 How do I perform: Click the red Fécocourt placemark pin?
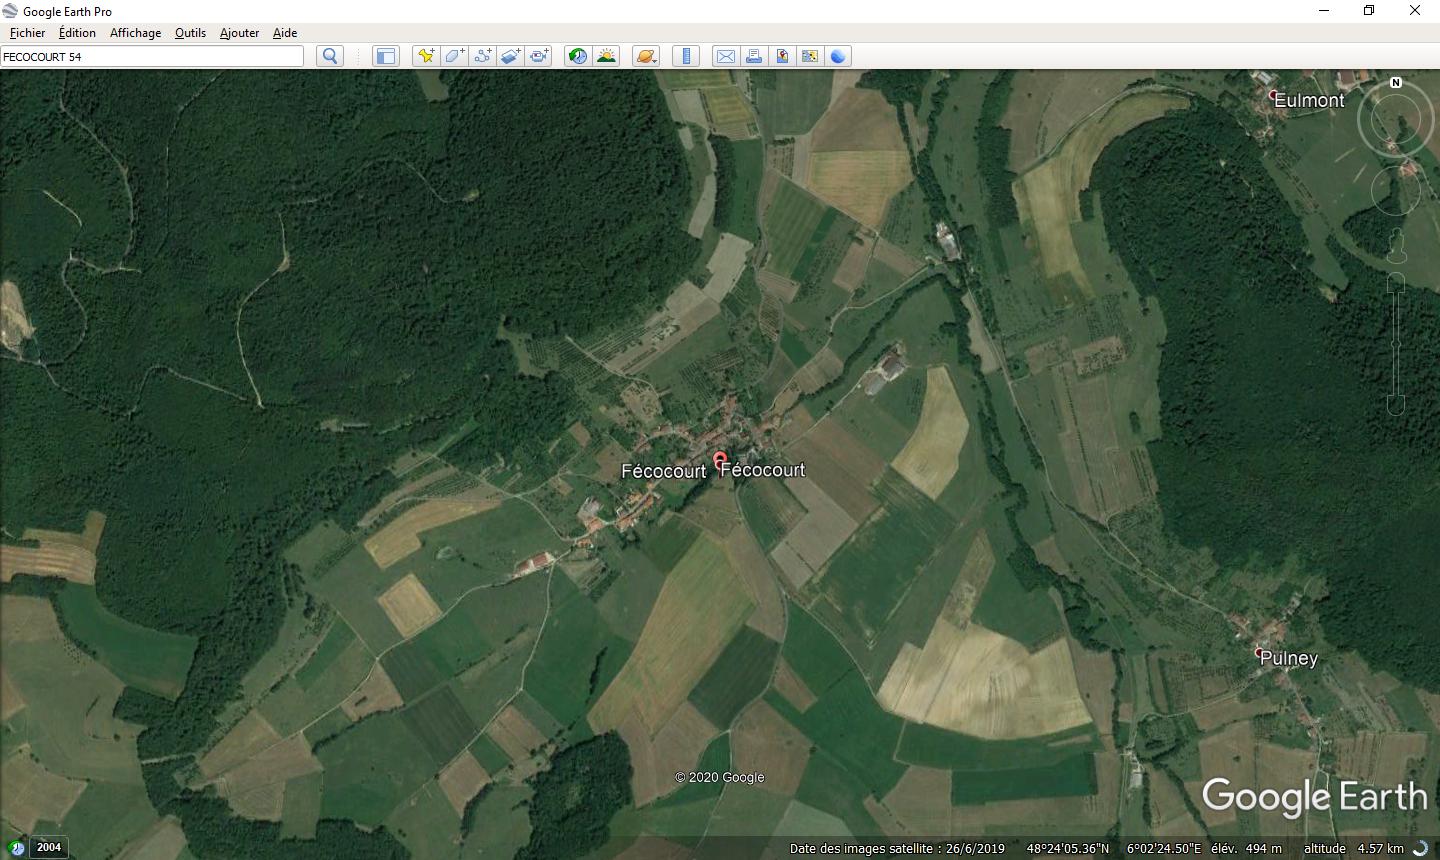pos(719,462)
